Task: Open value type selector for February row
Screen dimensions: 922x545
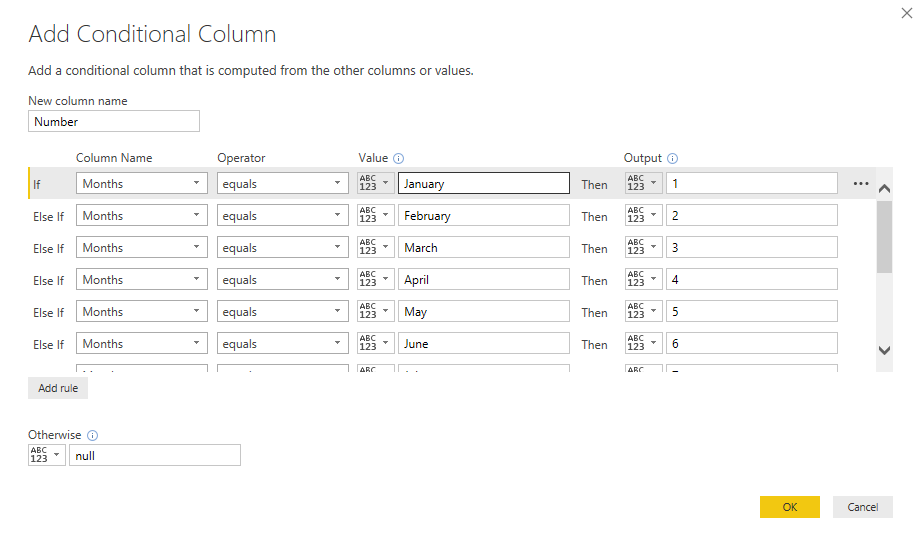Action: click(x=376, y=215)
